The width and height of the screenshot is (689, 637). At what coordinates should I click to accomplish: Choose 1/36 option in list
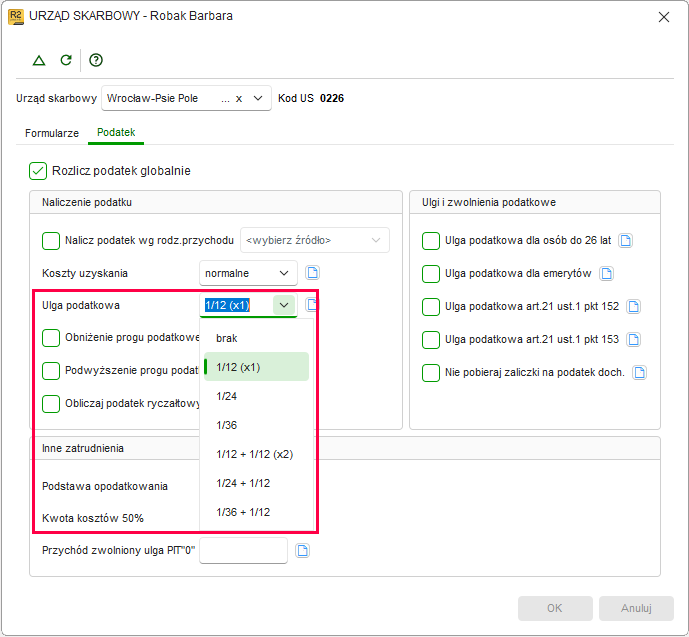click(x=257, y=425)
